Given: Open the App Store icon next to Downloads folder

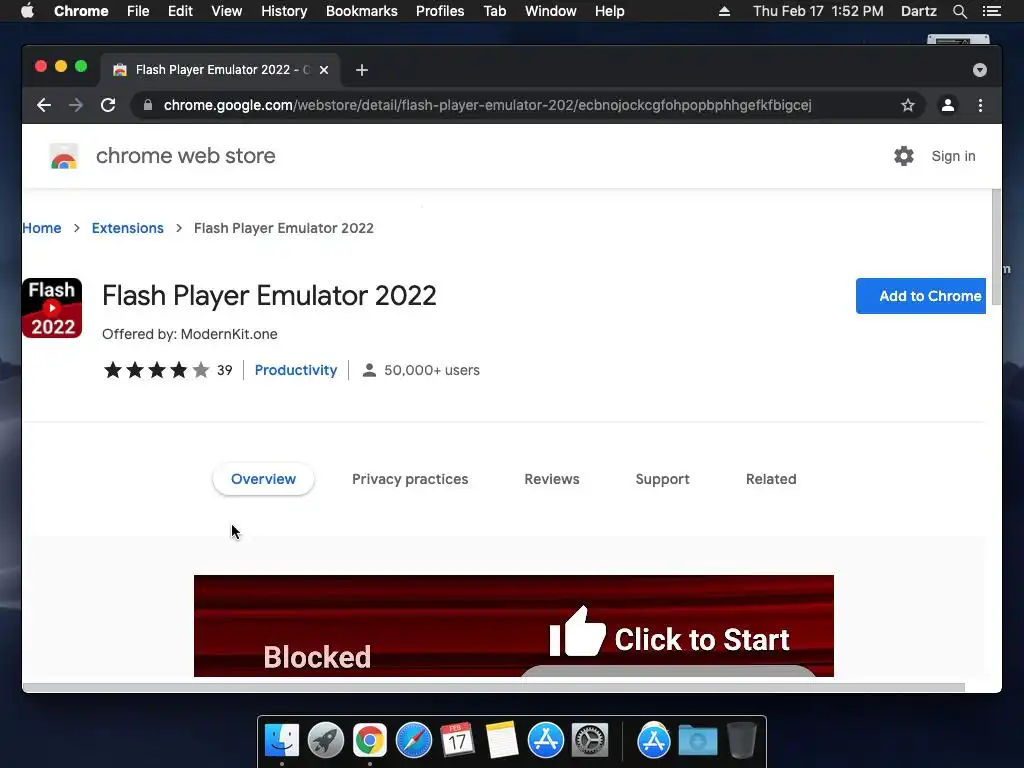Looking at the screenshot, I should coord(654,741).
